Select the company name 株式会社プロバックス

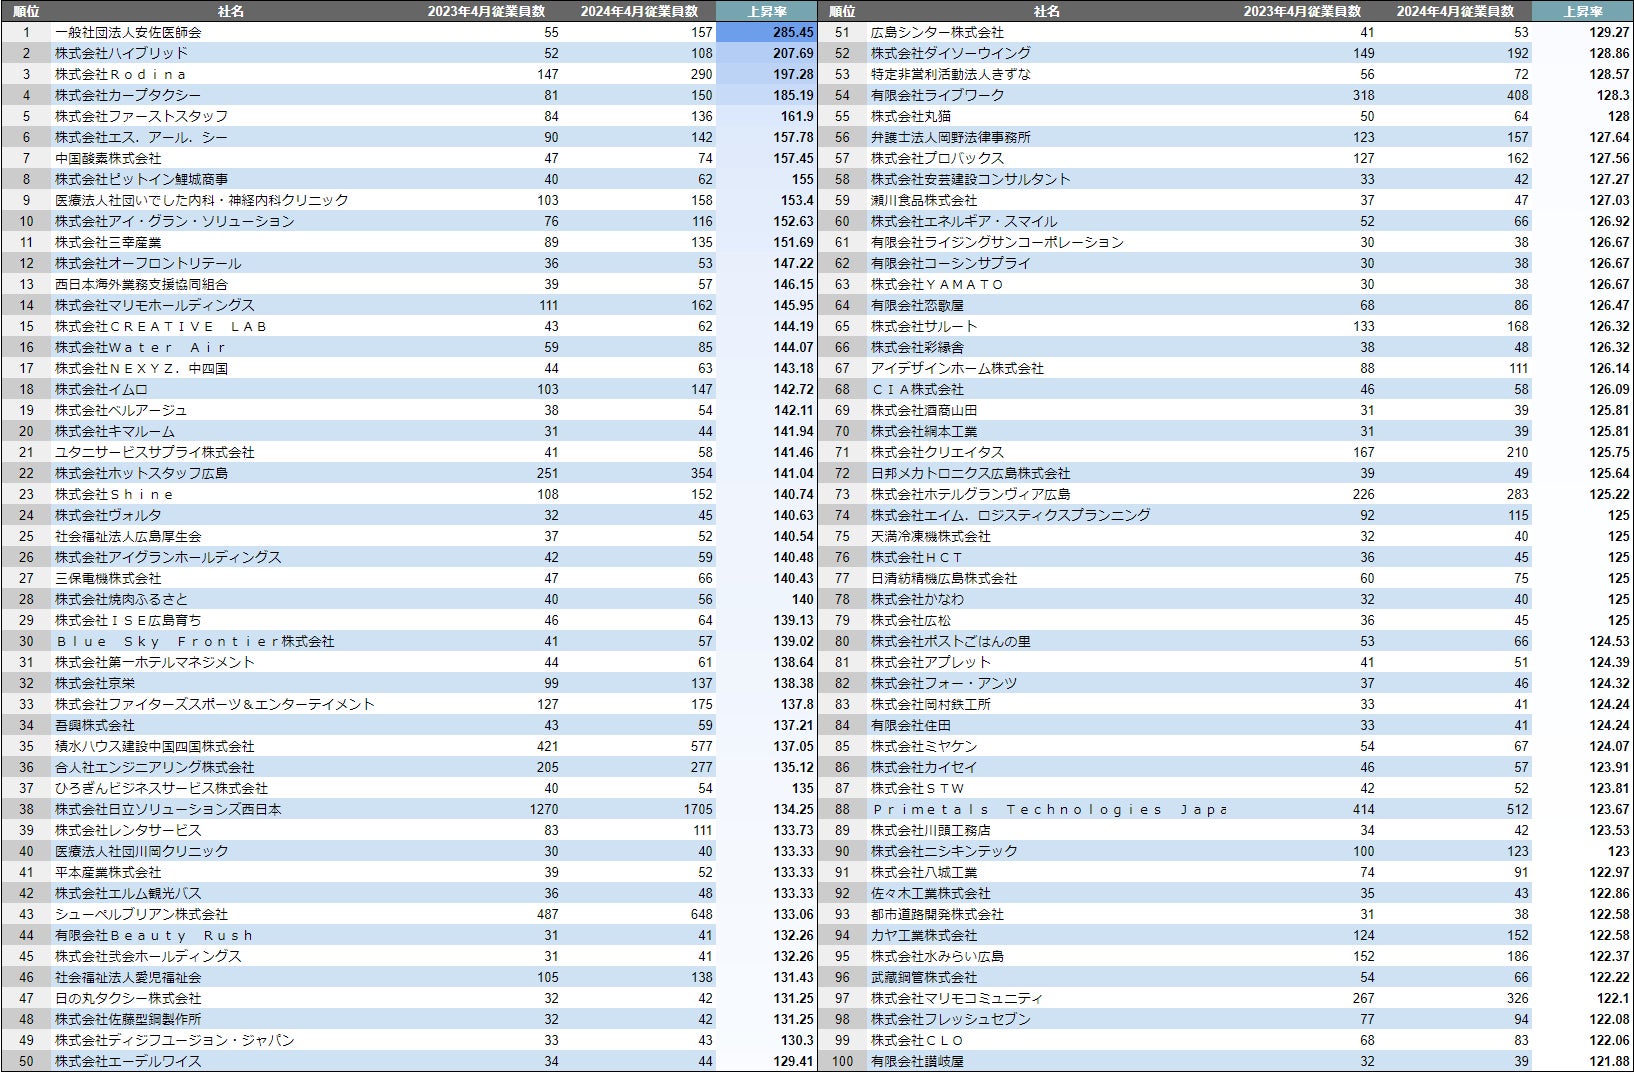click(x=937, y=158)
